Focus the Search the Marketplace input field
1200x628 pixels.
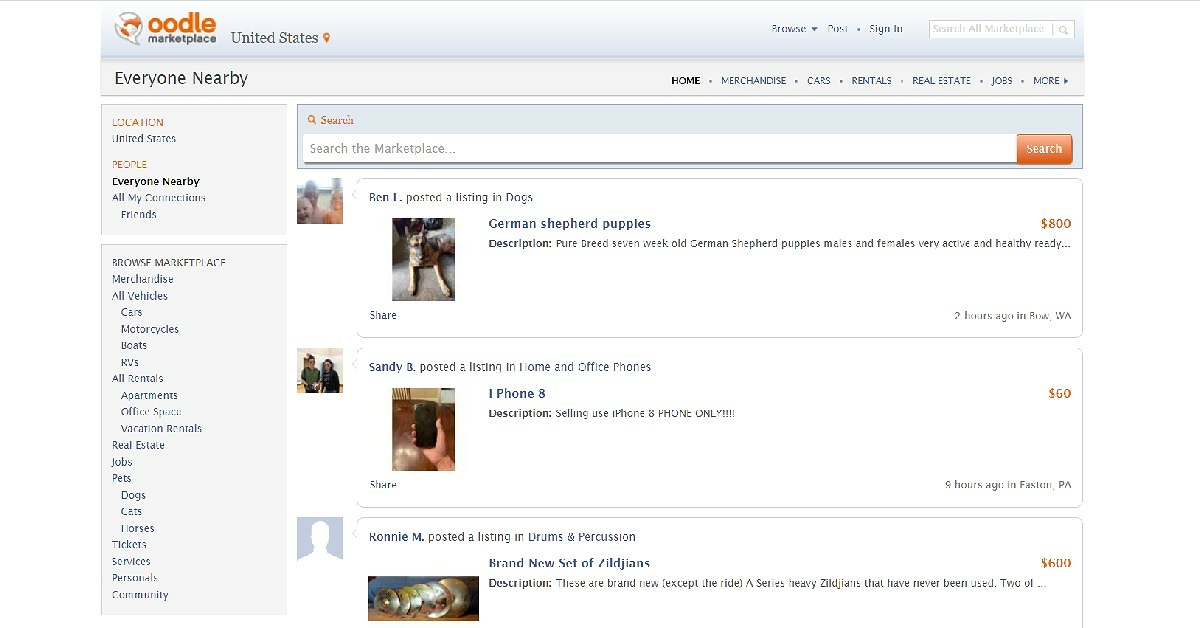659,149
